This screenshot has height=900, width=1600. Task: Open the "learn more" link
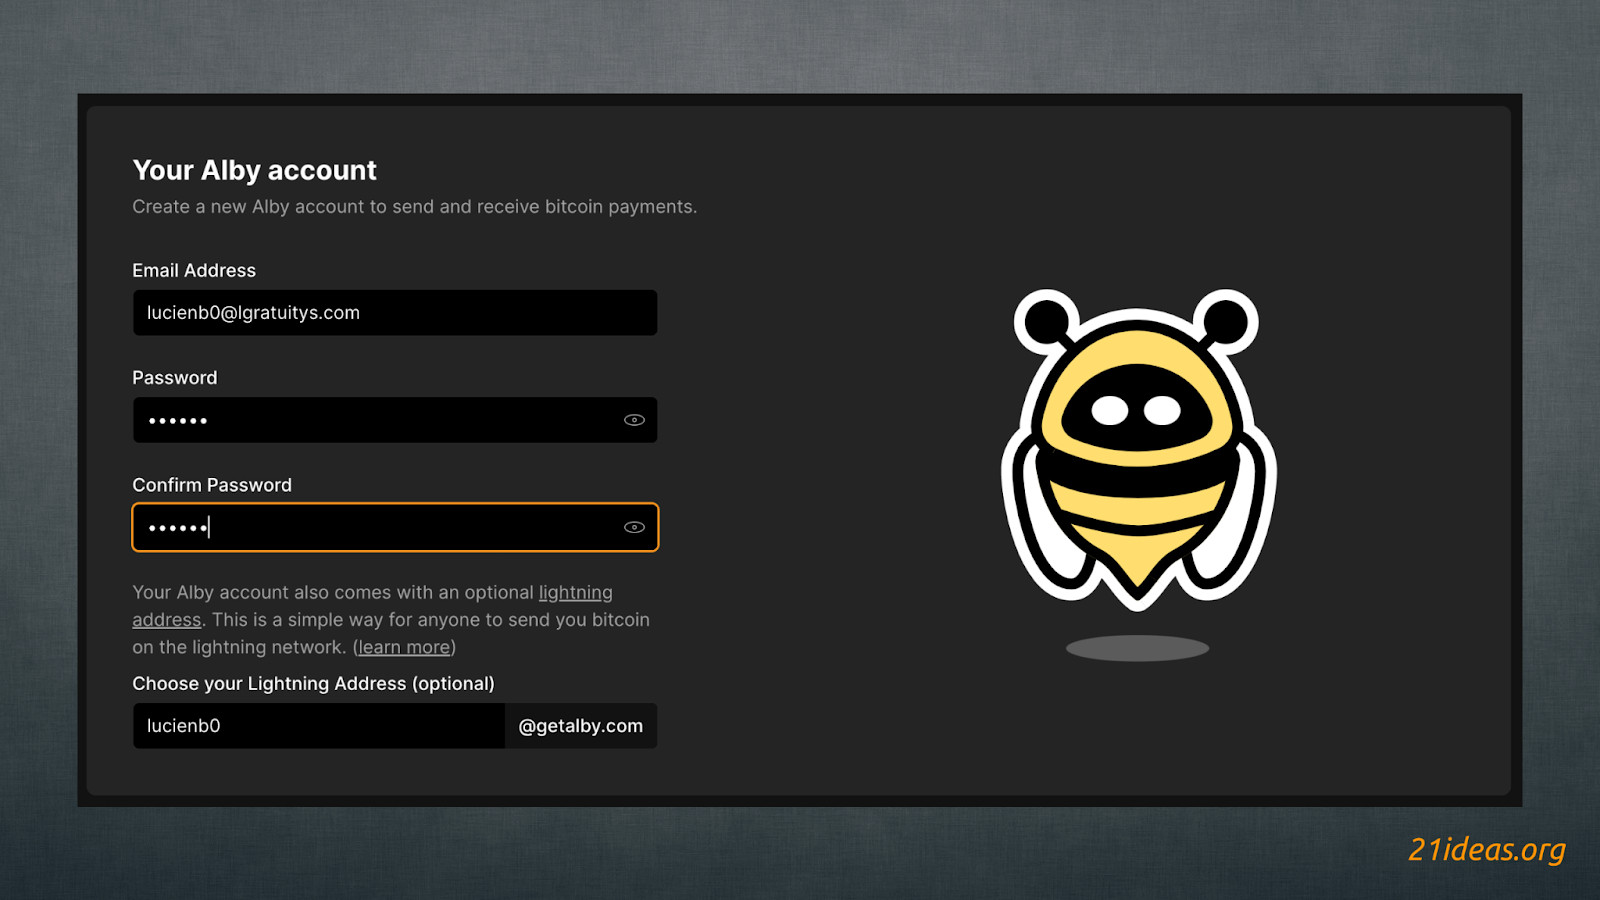click(404, 647)
